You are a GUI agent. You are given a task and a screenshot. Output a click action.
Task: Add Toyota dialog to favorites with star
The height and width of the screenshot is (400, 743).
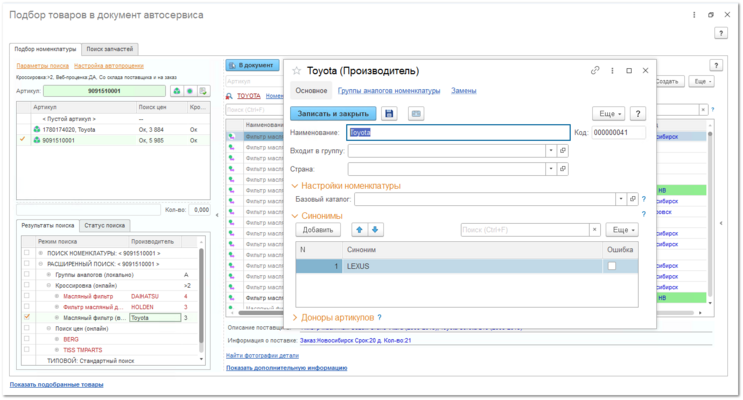pyautogui.click(x=297, y=71)
